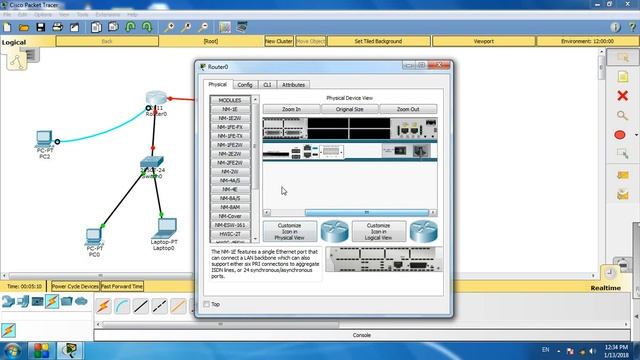Screen dimensions: 640x360
Task: Click the Packet Tracer taskbar icon
Action: tap(70, 351)
